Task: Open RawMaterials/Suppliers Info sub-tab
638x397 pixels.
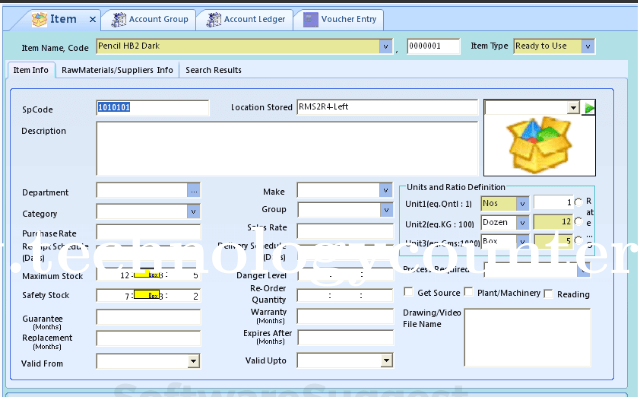Action: tap(117, 70)
